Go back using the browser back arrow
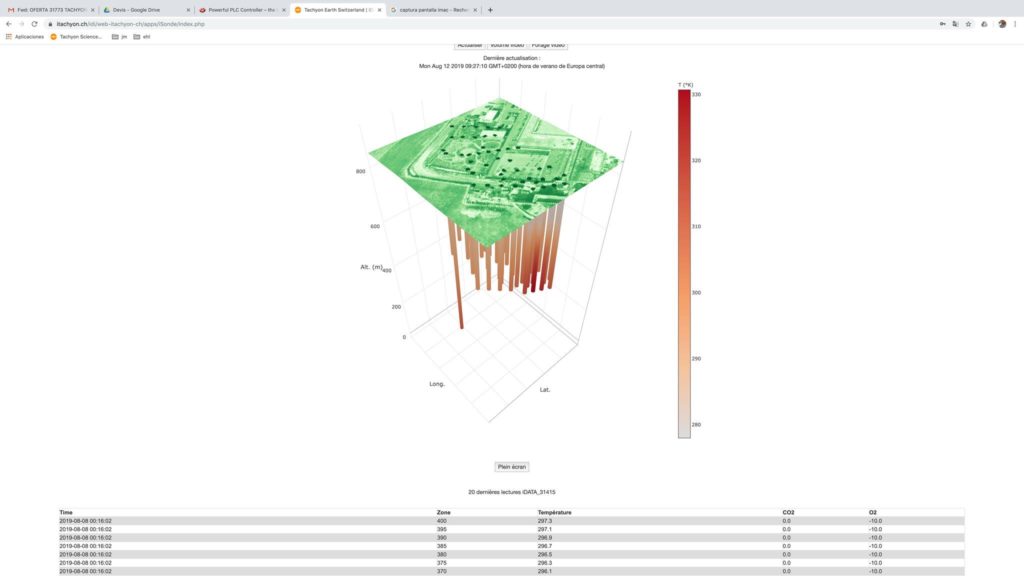The width and height of the screenshot is (1024, 576). (x=8, y=24)
